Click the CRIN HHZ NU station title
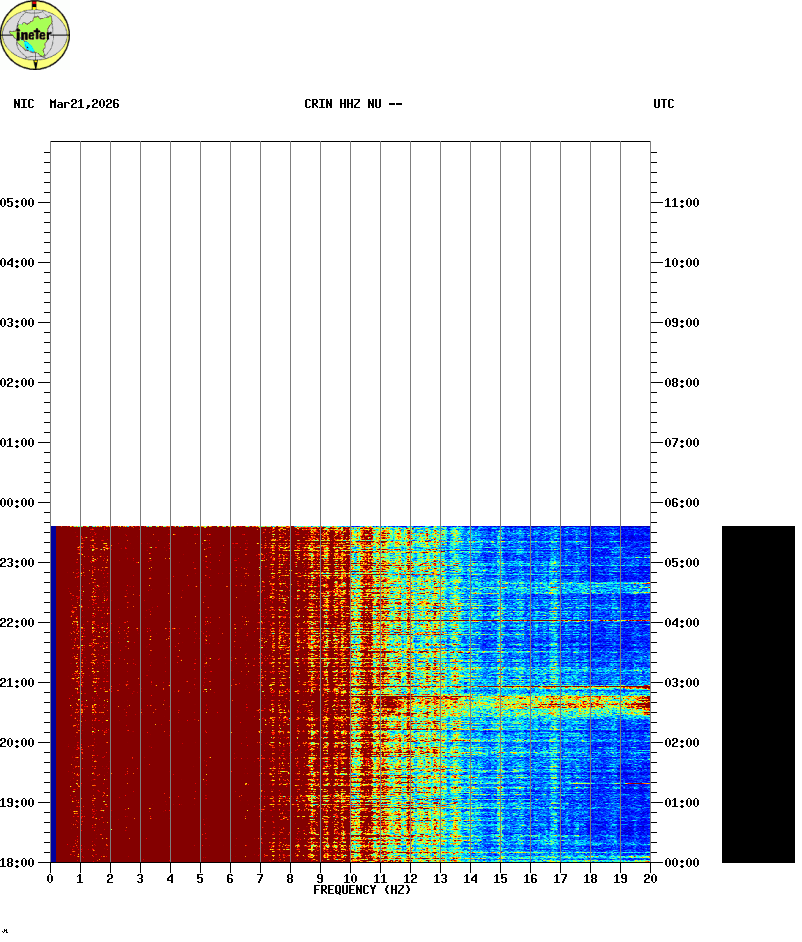The image size is (802, 942). [353, 104]
